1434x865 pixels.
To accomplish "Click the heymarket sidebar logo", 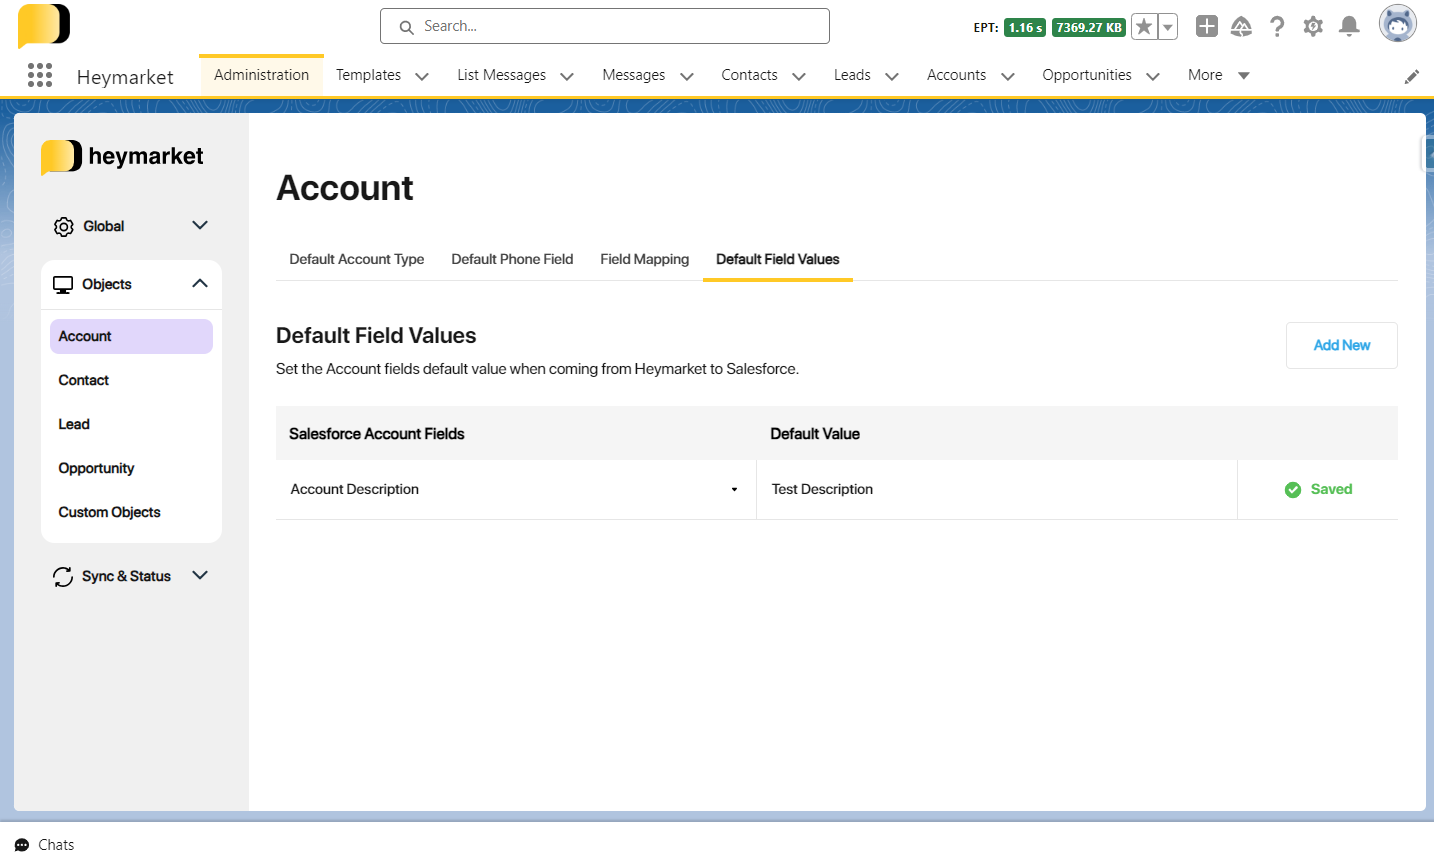I will pos(122,157).
